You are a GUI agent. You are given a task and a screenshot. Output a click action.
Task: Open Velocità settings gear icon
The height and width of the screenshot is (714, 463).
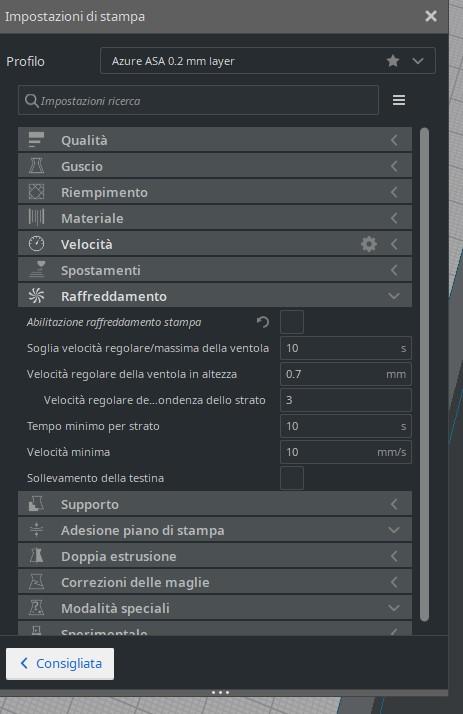click(369, 244)
